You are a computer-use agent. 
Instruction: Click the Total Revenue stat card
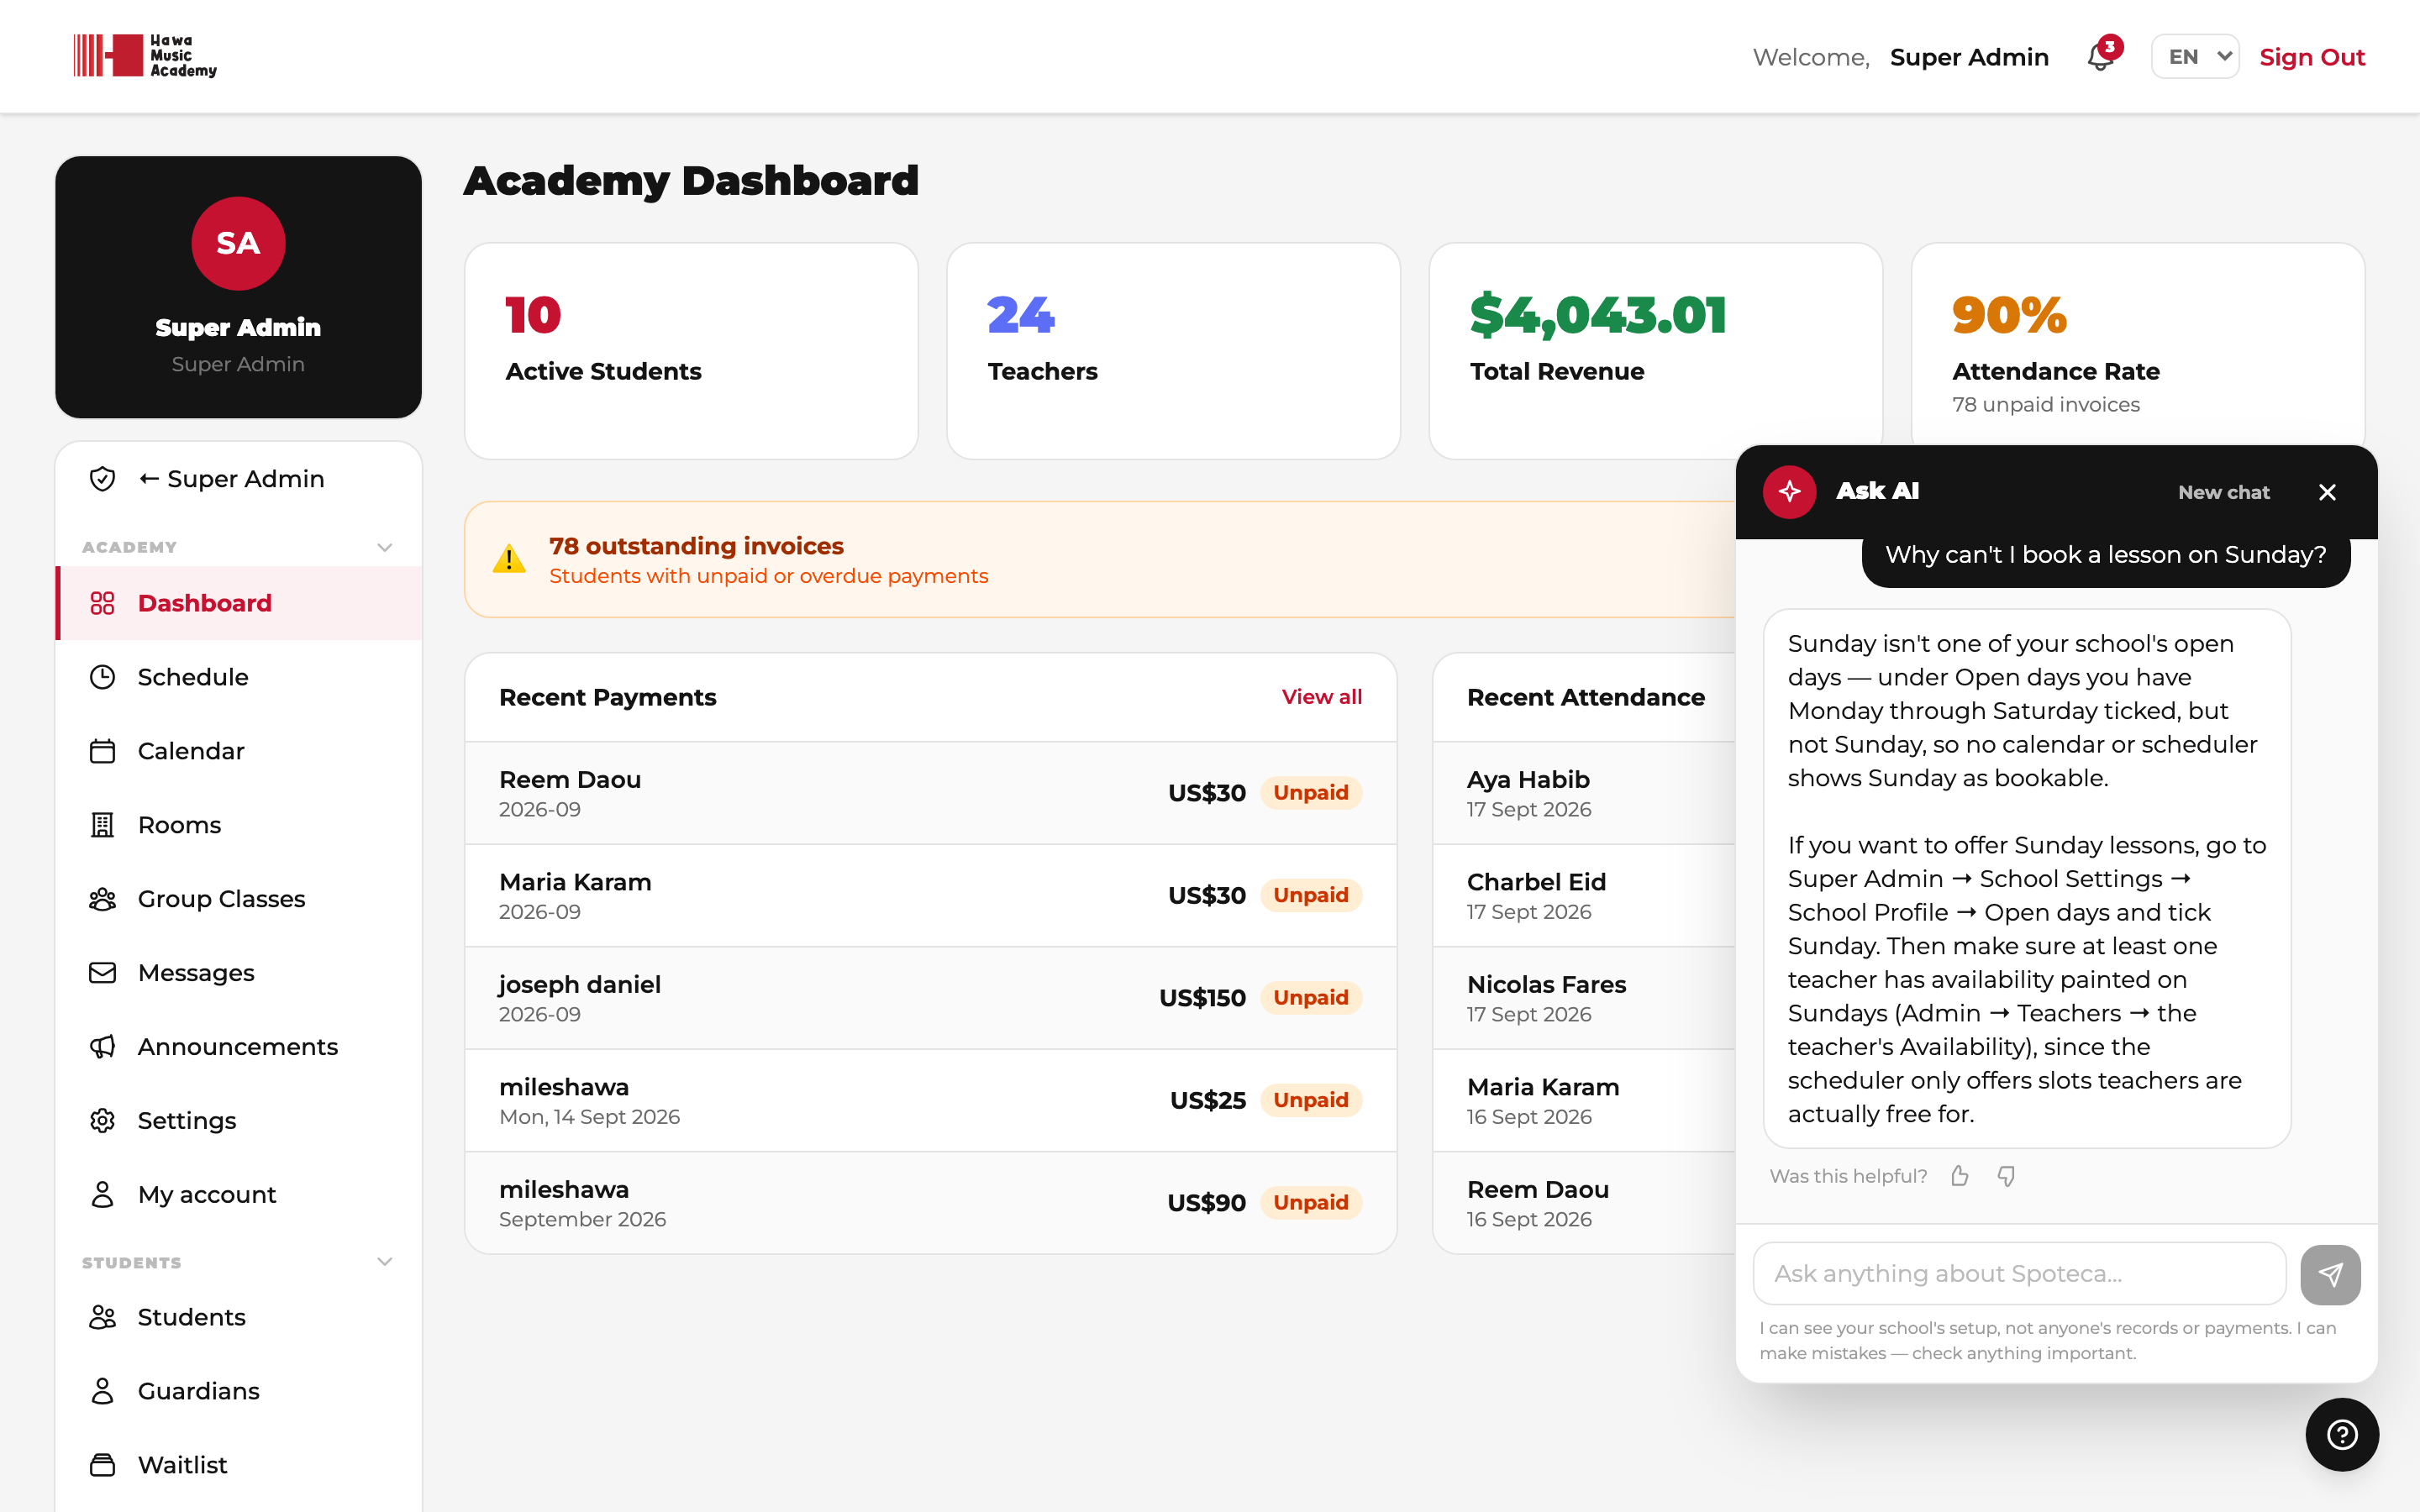point(1655,351)
